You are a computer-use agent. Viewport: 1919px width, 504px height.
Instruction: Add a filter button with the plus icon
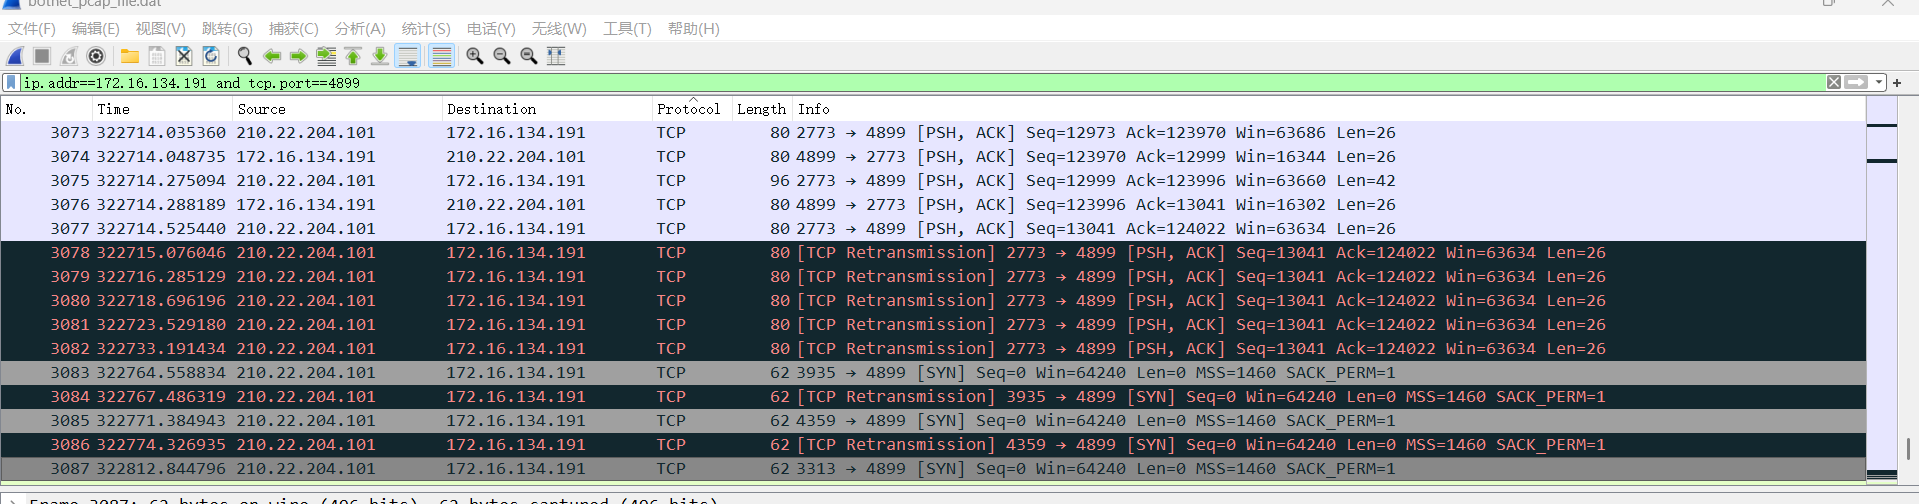(x=1897, y=83)
